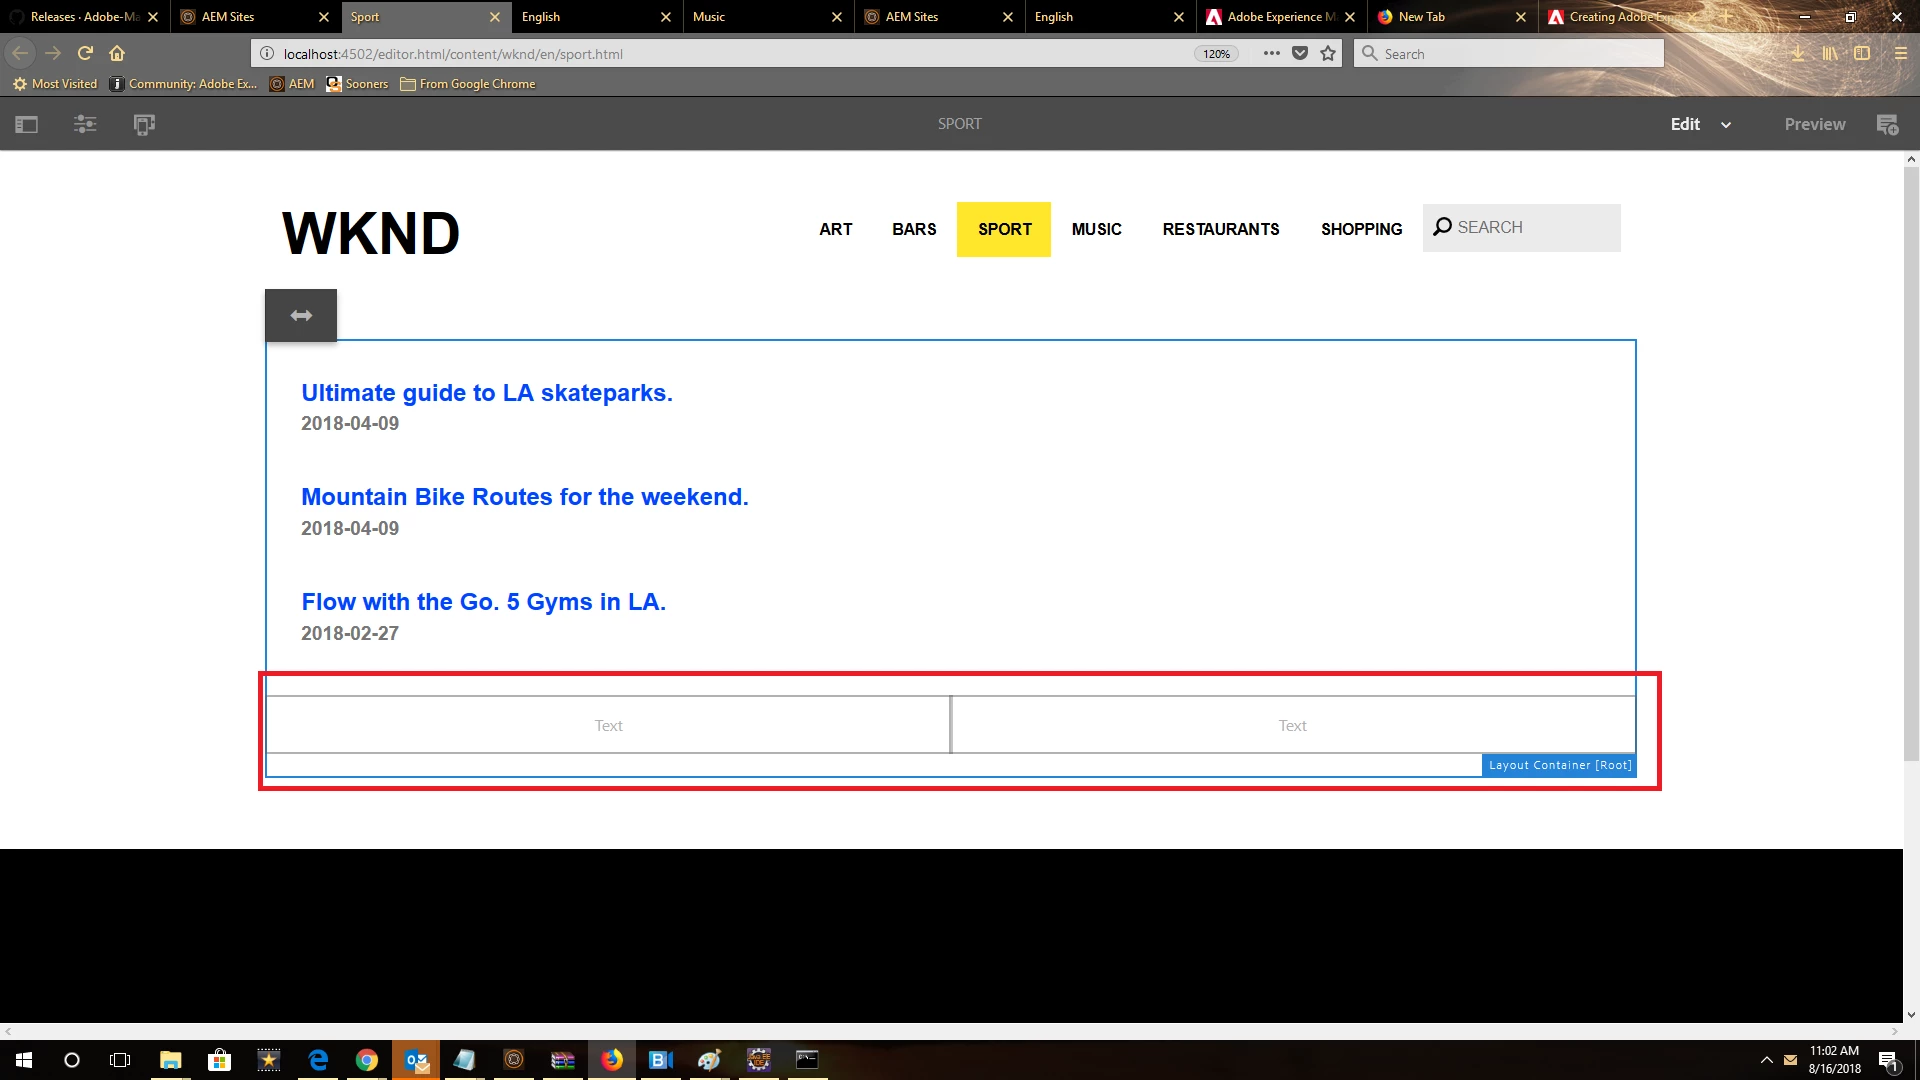Reload the page in Firefox

pos(85,53)
